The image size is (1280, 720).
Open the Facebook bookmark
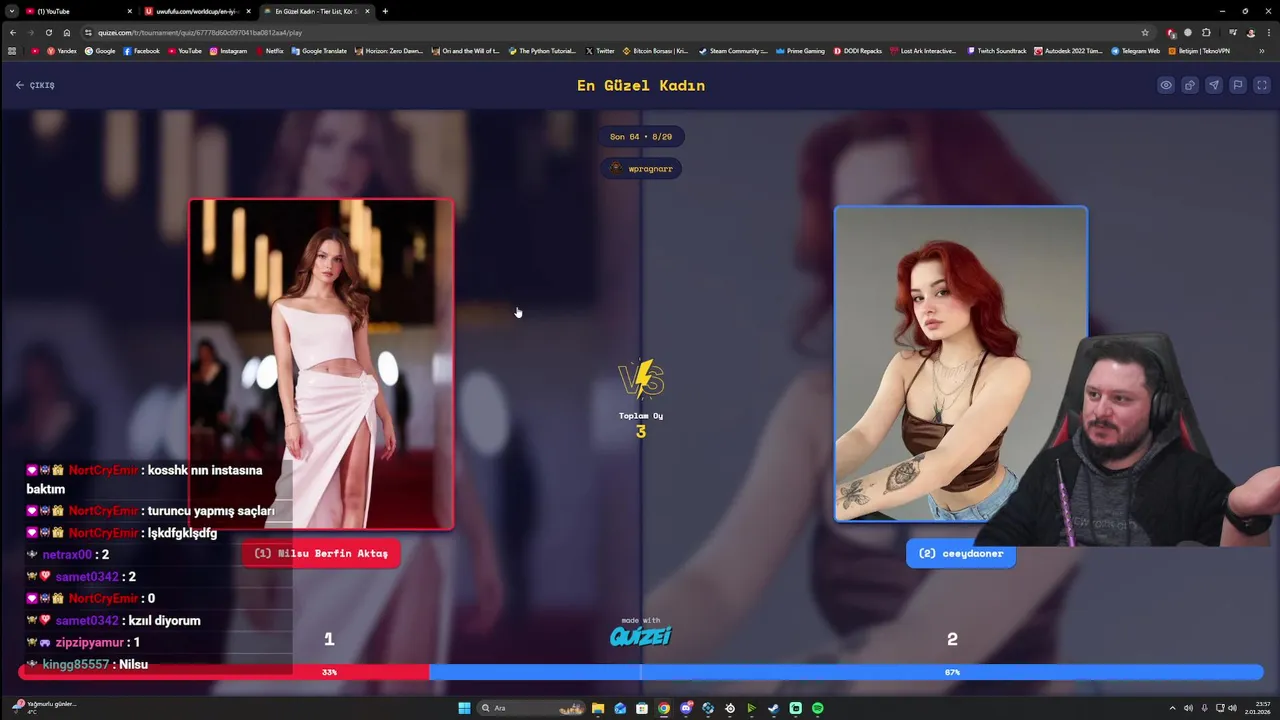[x=141, y=51]
